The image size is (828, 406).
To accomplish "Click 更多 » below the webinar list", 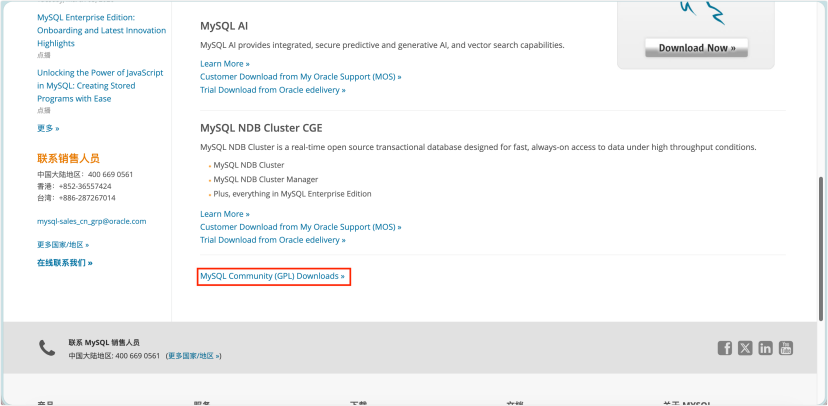I will (48, 128).
